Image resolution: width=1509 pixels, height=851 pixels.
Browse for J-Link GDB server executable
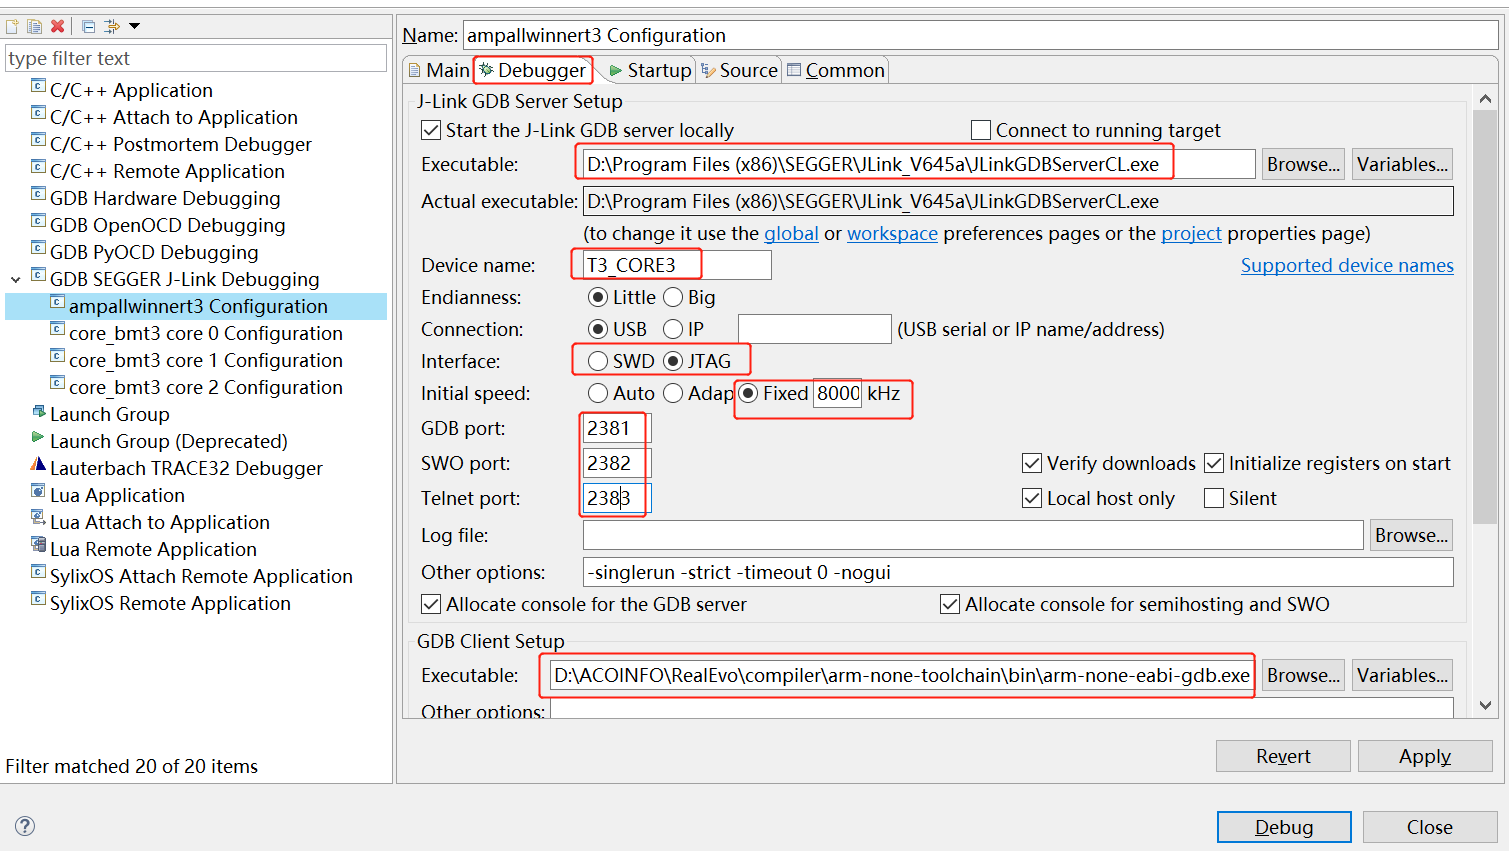tap(1303, 164)
